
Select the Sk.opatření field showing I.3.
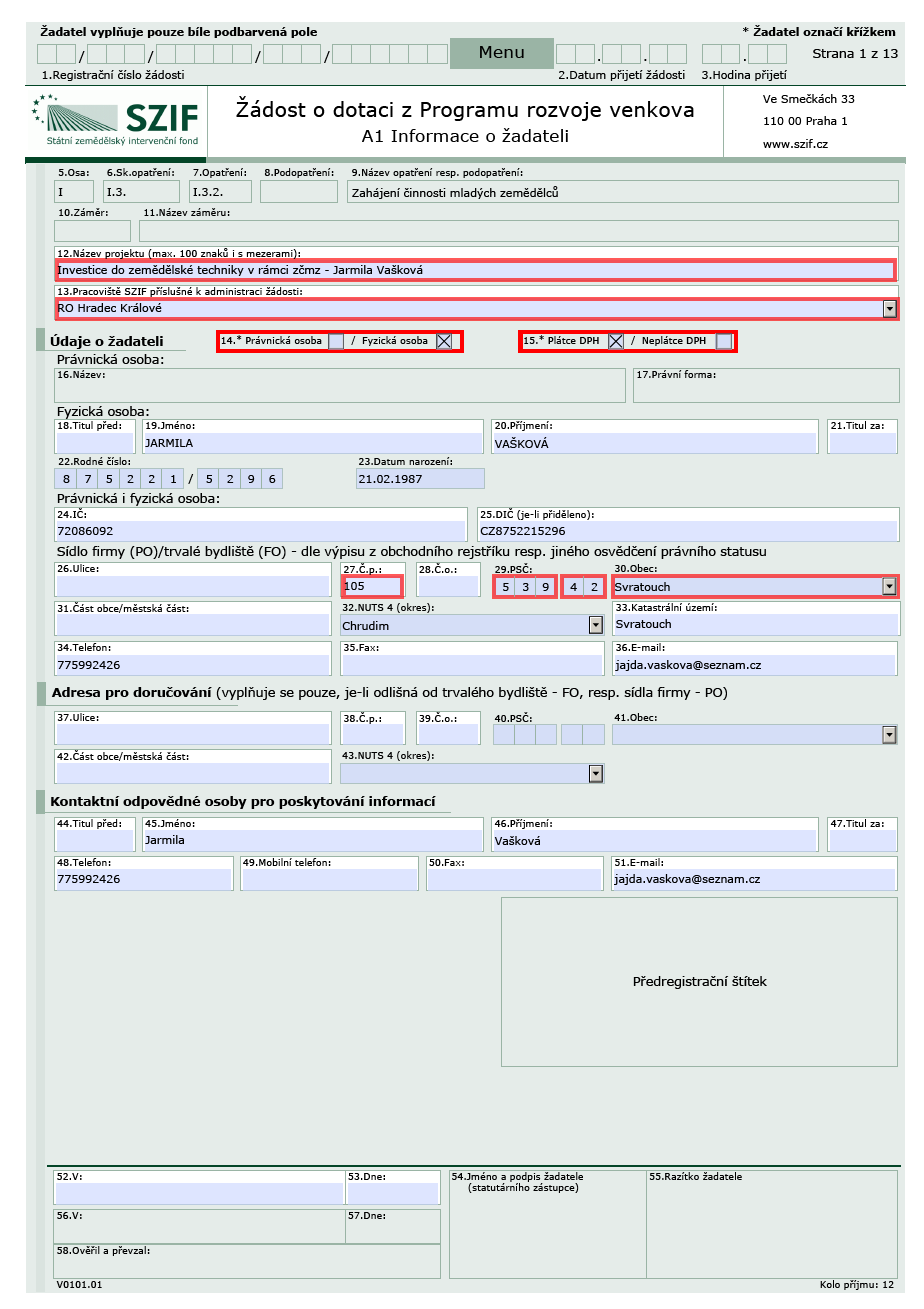141,192
